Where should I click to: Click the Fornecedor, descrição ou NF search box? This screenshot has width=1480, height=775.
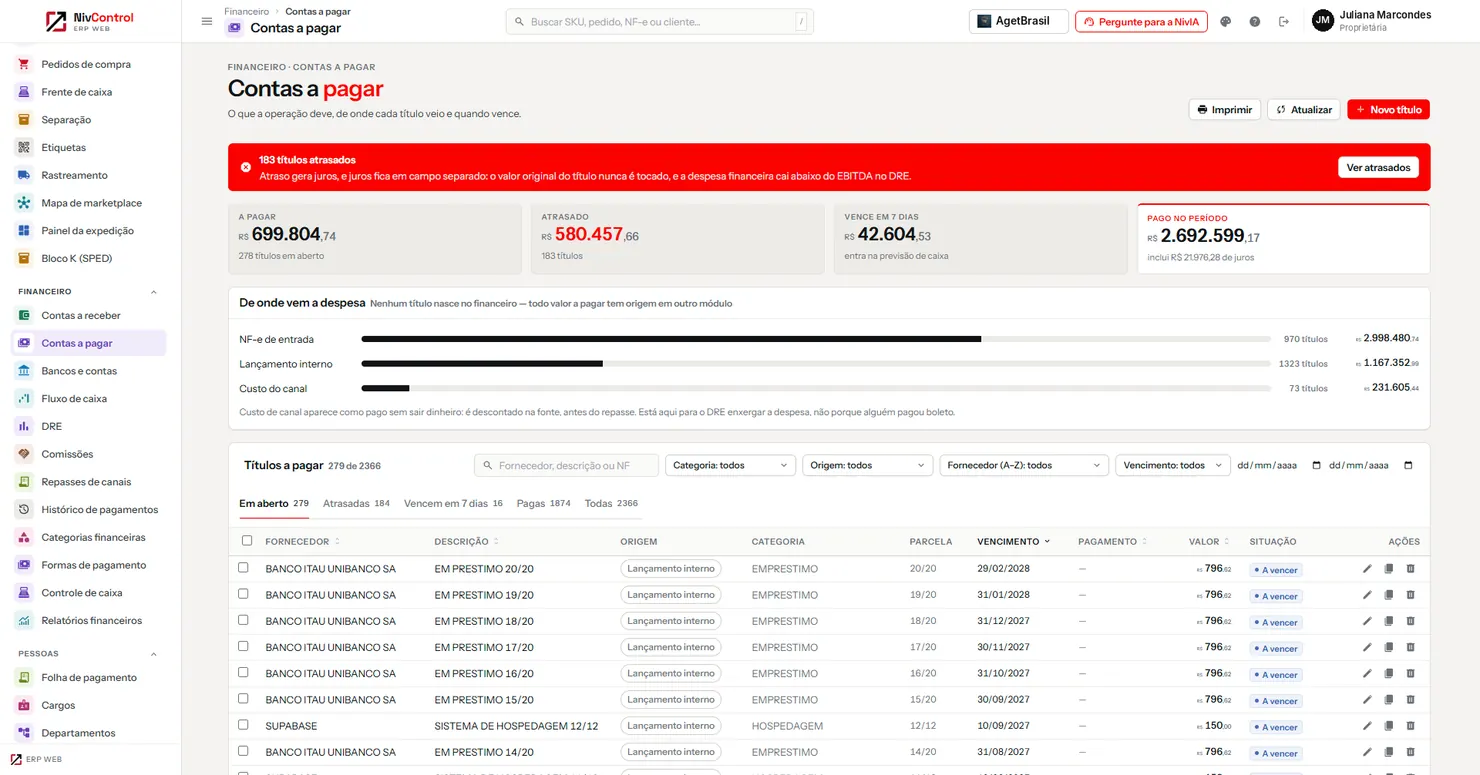[566, 465]
